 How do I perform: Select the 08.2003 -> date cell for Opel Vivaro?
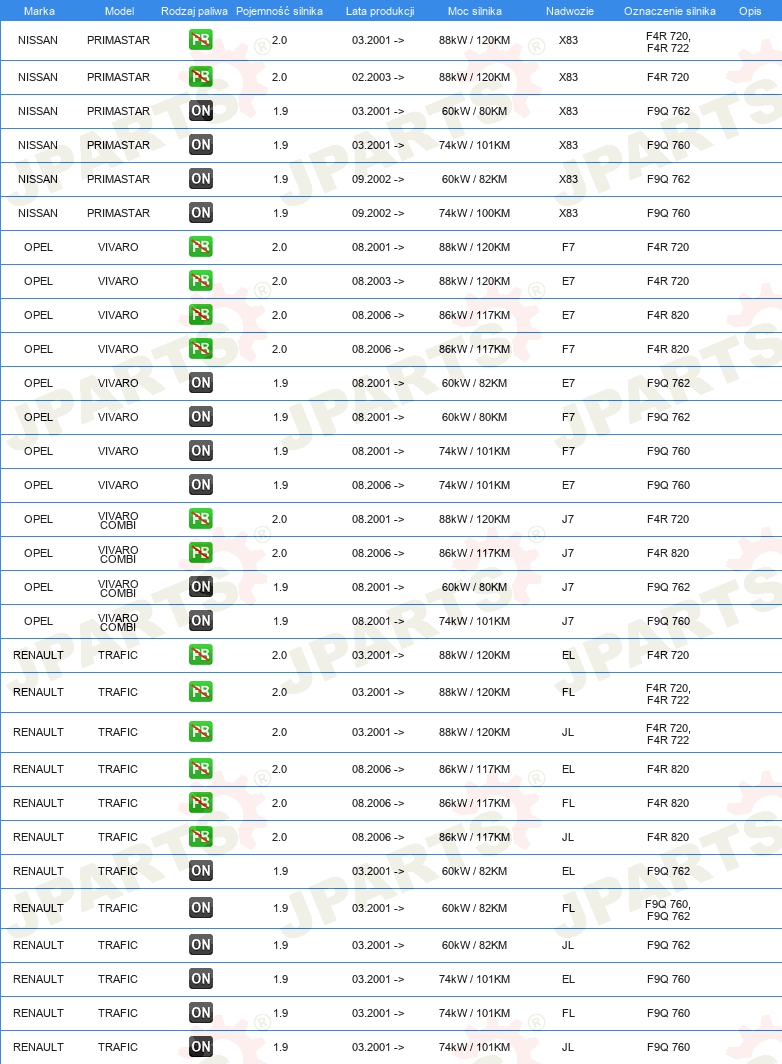[x=377, y=281]
